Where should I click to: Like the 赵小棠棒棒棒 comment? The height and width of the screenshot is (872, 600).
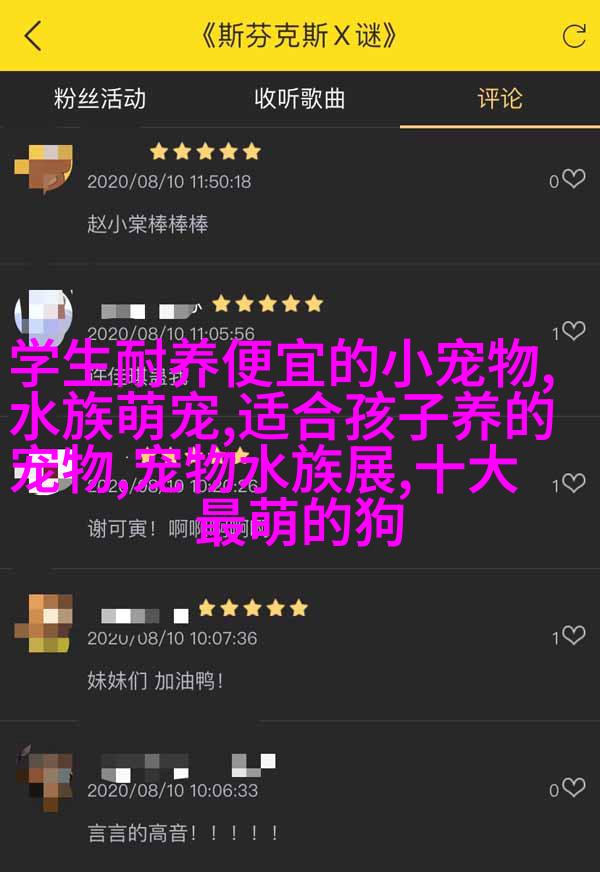pyautogui.click(x=573, y=179)
